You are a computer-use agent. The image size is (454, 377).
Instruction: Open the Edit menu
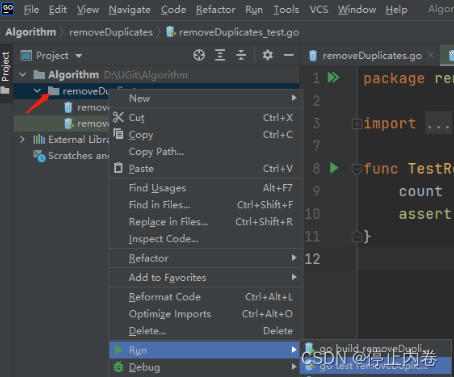coord(58,10)
